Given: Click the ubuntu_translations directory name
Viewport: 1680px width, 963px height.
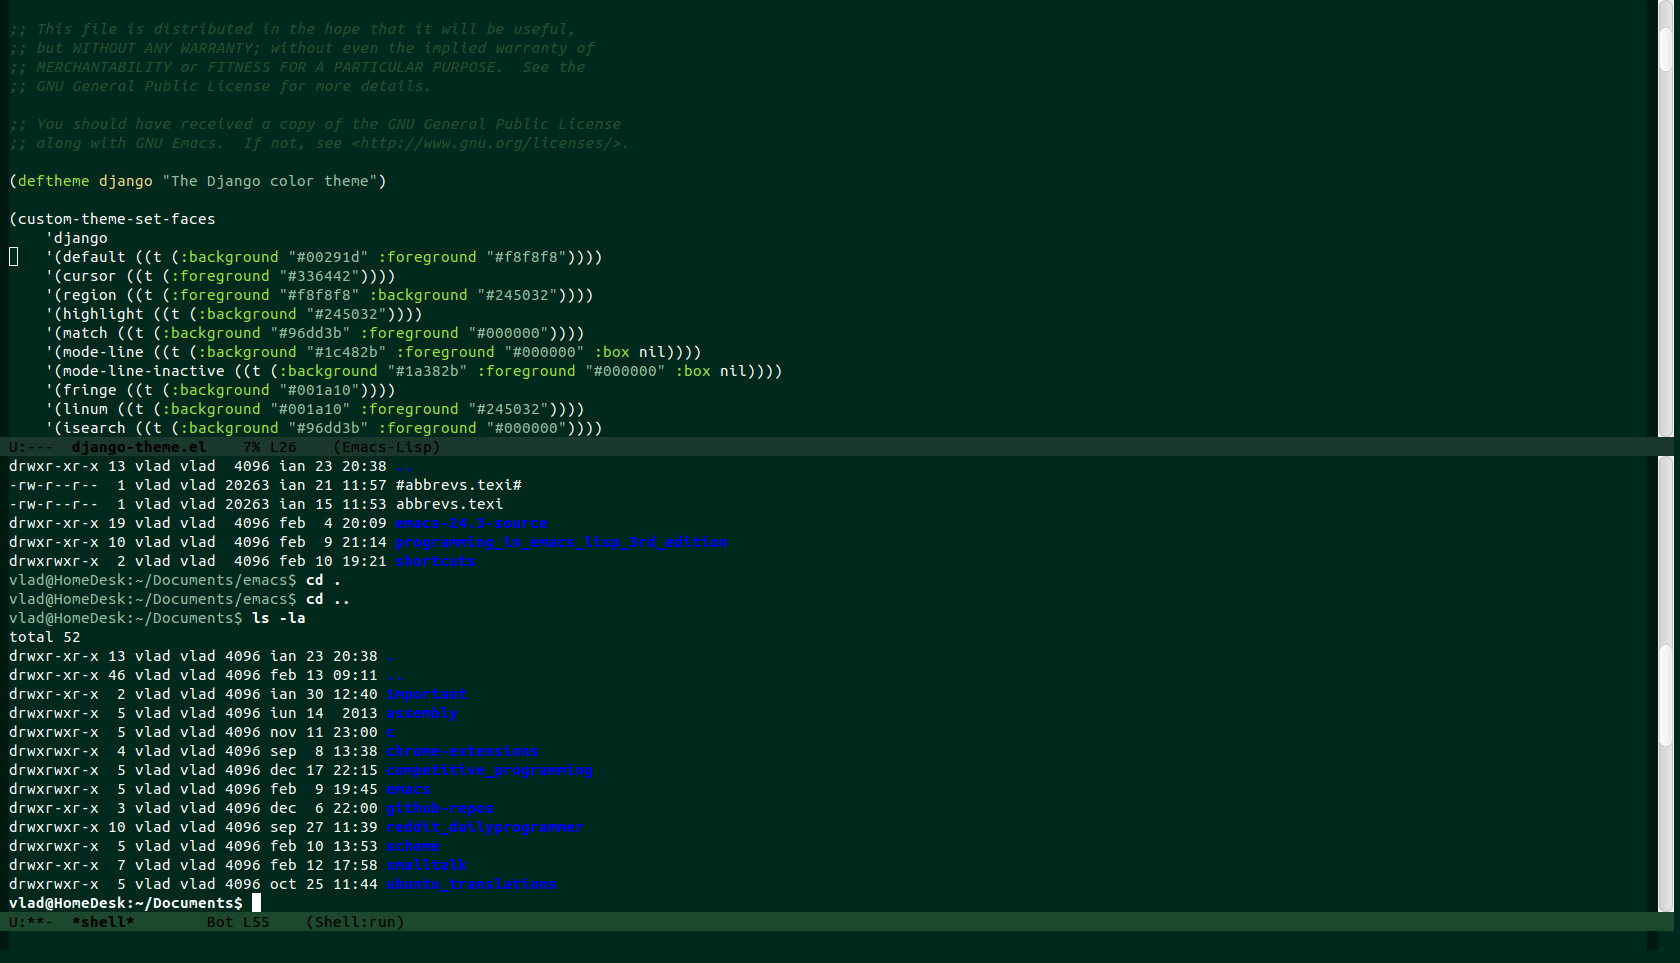Looking at the screenshot, I should click(x=471, y=884).
